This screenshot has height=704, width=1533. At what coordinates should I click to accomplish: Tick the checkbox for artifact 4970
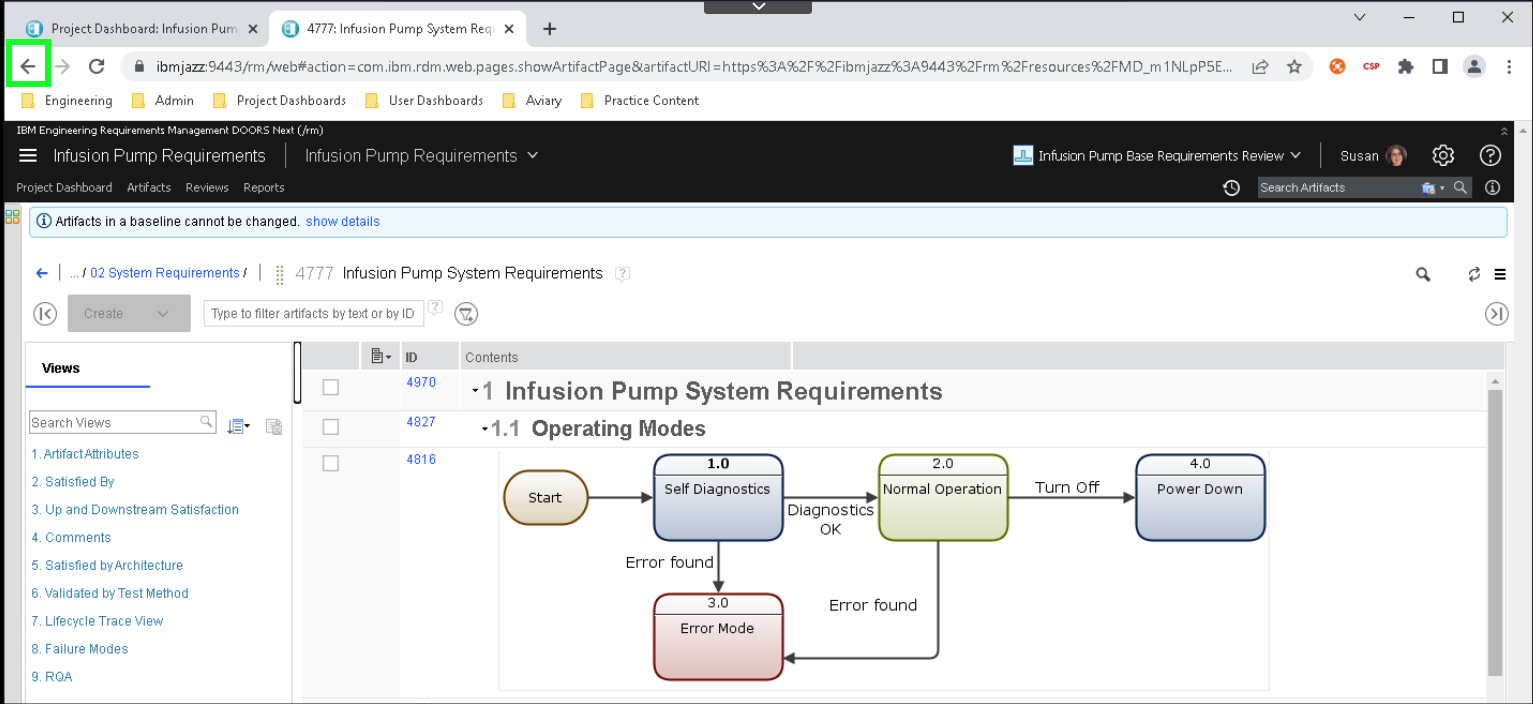click(x=331, y=387)
